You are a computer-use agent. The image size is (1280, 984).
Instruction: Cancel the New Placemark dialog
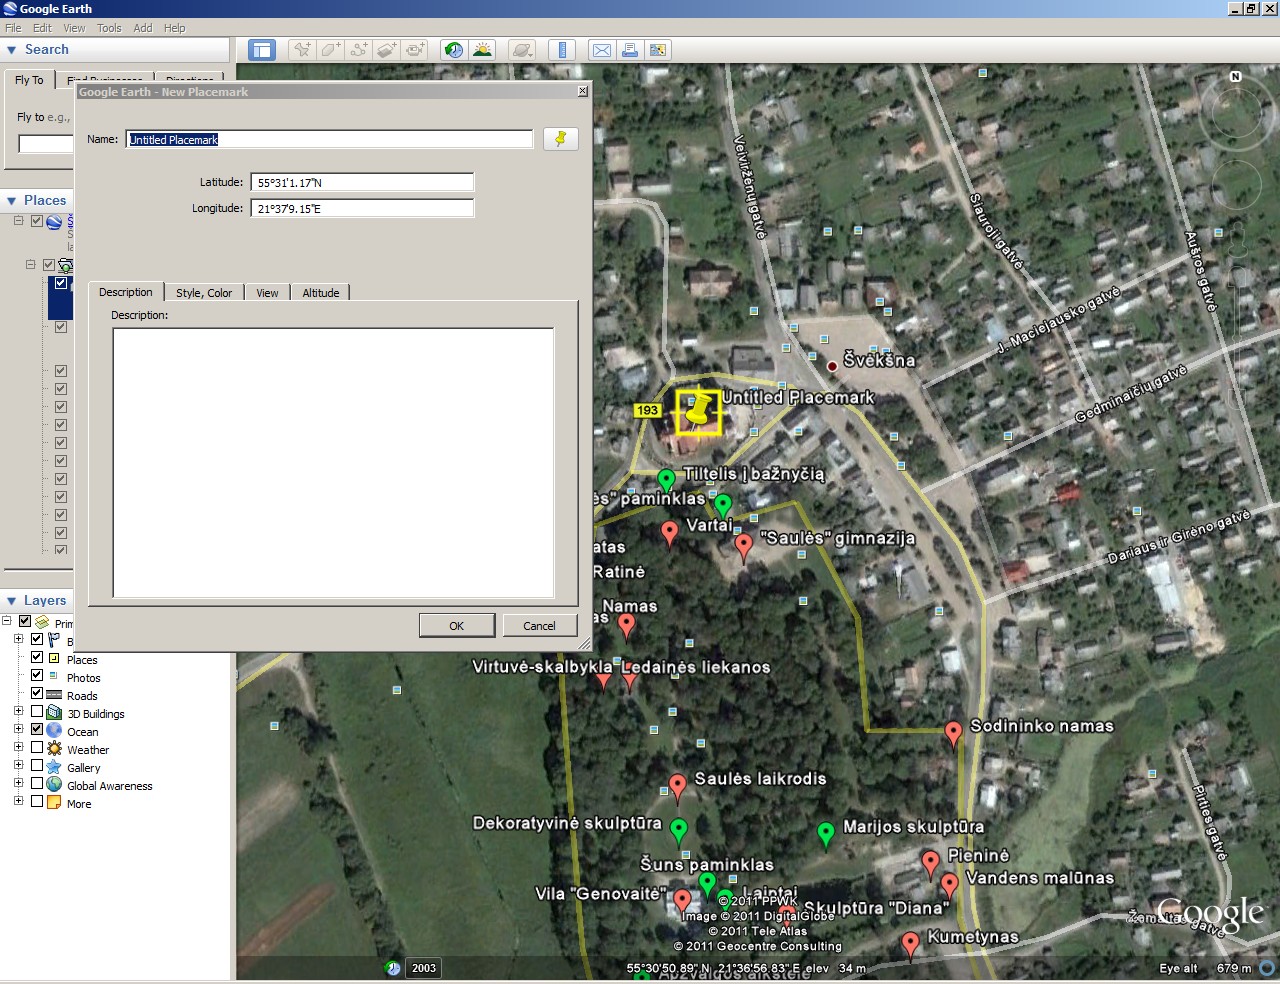[x=539, y=626]
